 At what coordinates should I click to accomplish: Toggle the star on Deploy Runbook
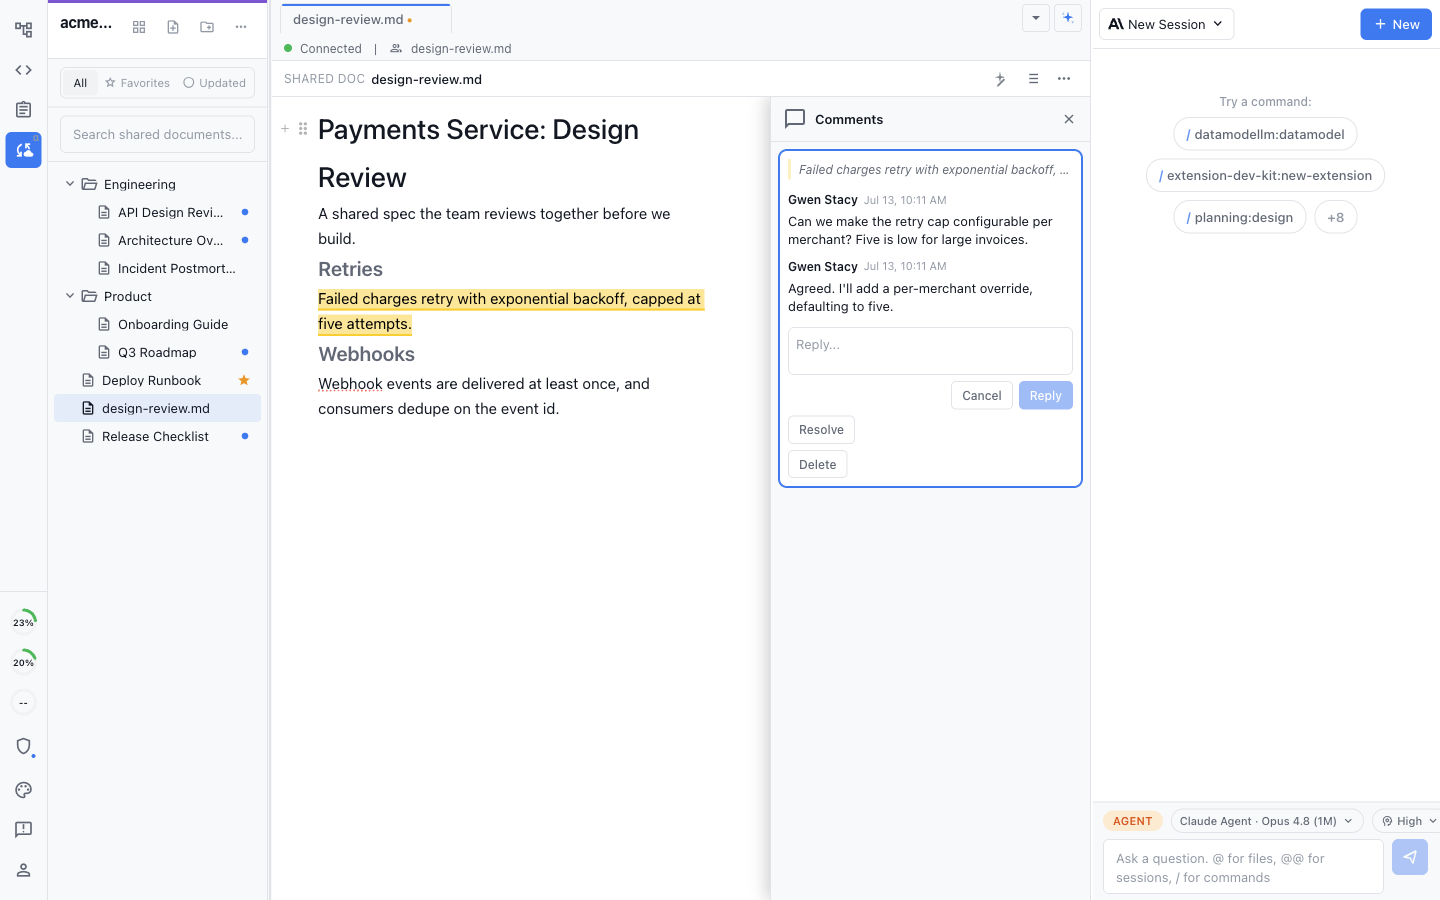pos(244,380)
